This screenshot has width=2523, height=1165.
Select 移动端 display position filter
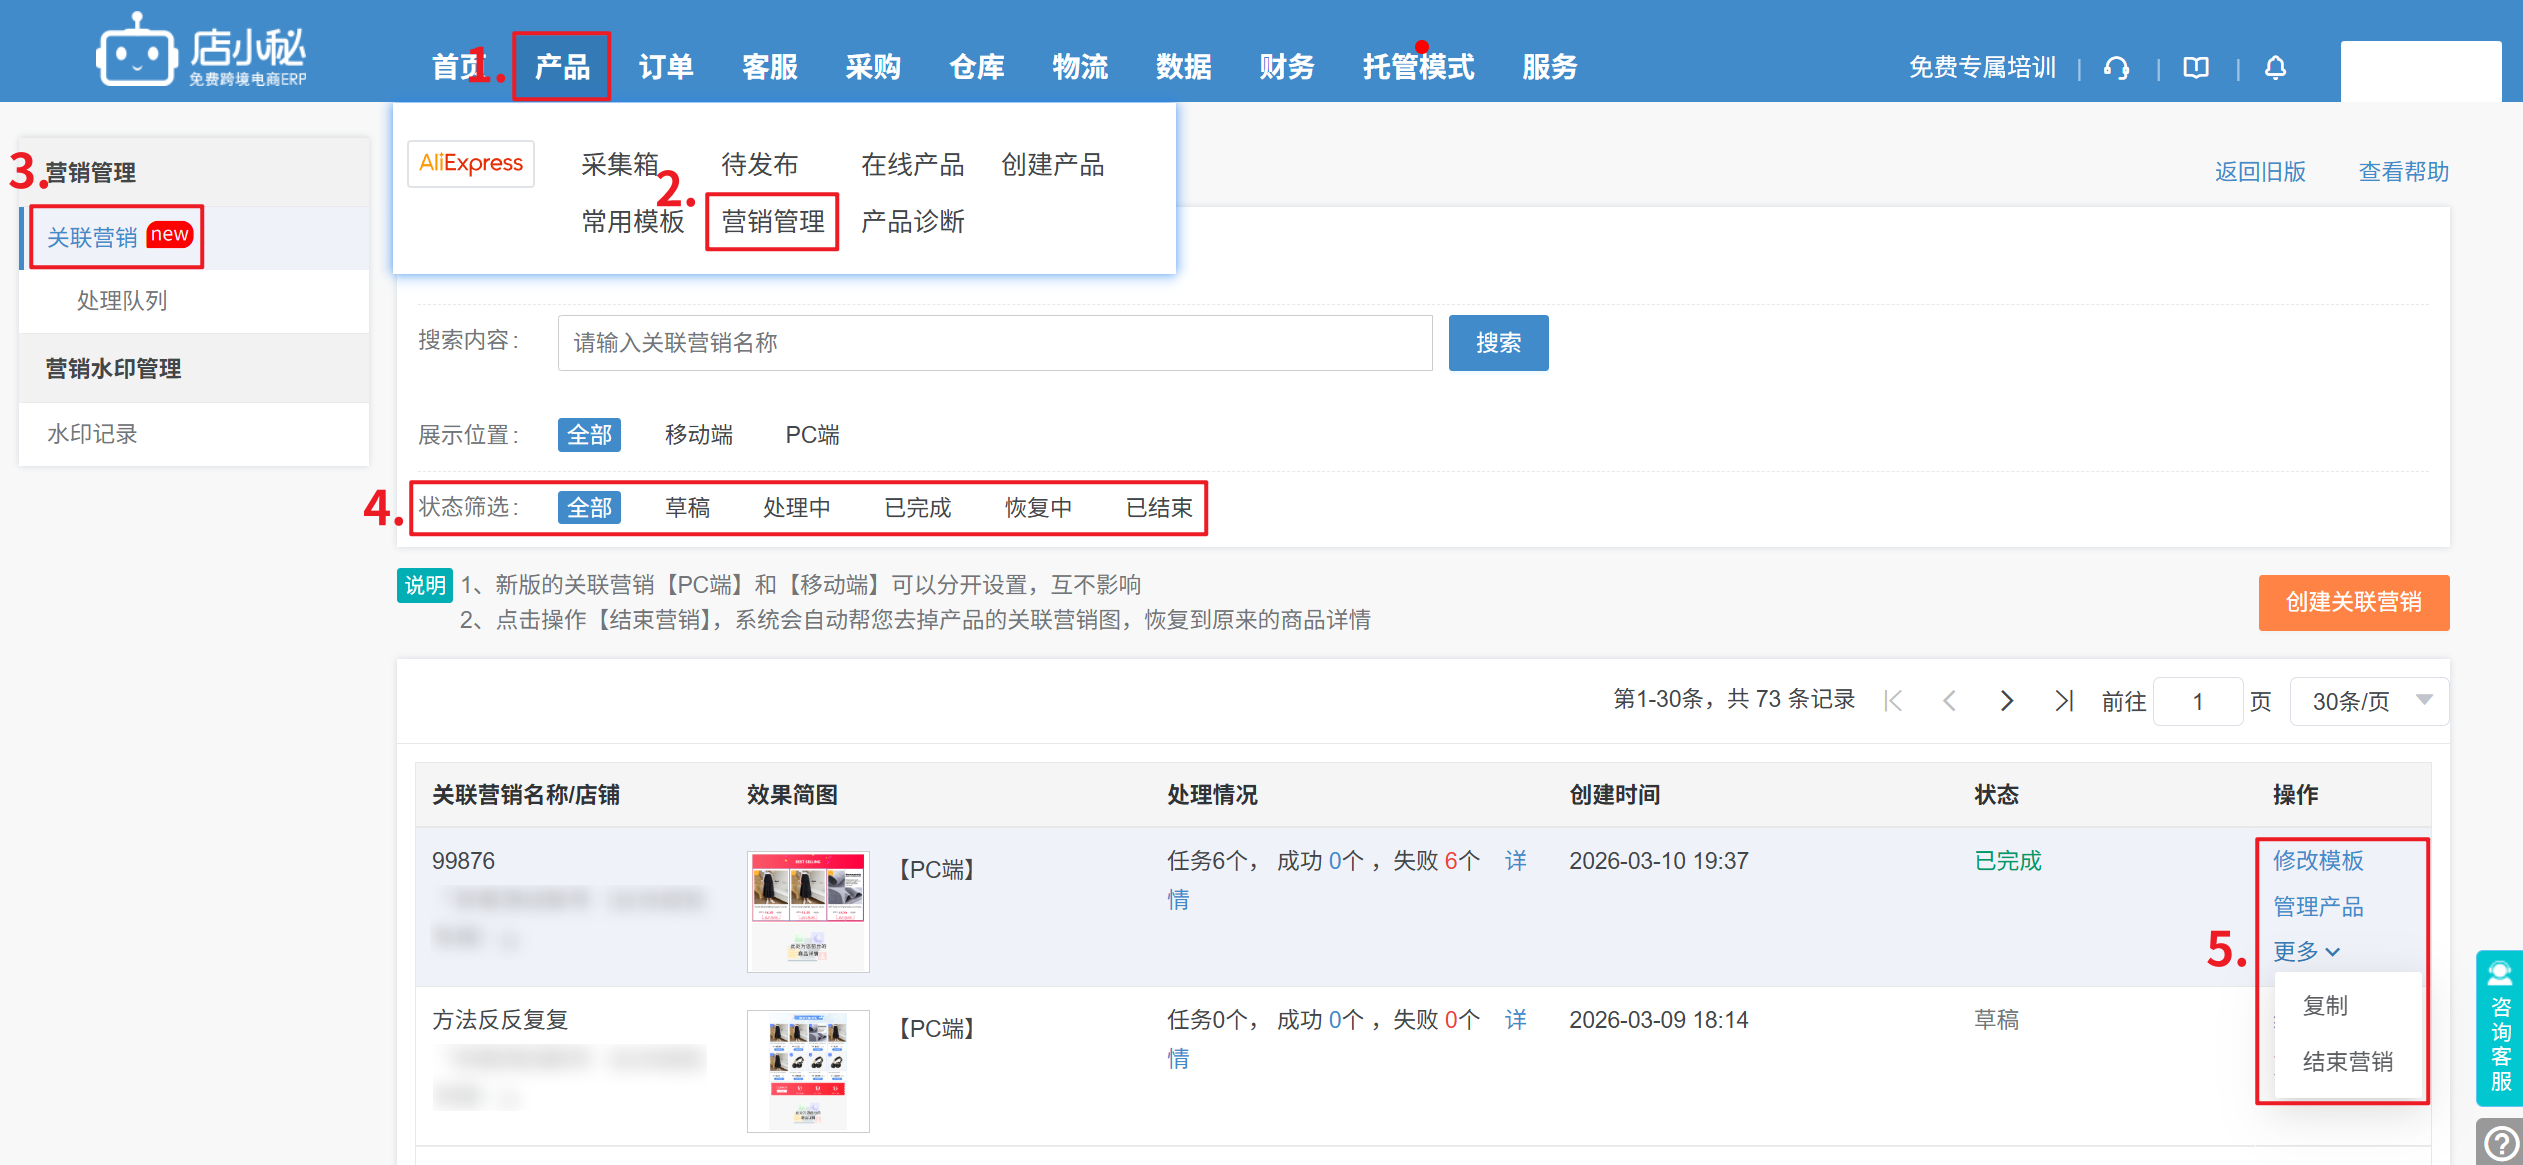pyautogui.click(x=699, y=435)
